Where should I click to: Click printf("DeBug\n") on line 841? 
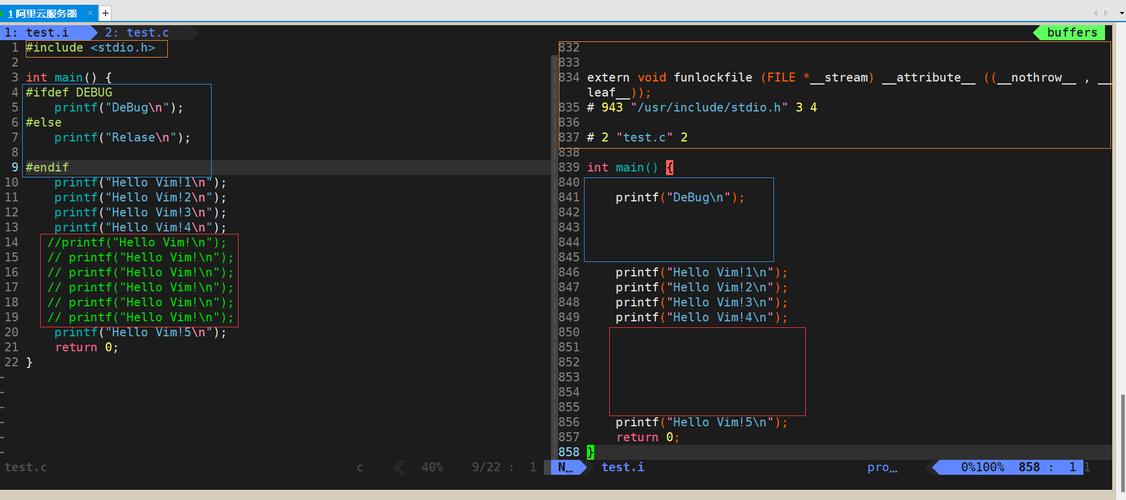tap(681, 198)
